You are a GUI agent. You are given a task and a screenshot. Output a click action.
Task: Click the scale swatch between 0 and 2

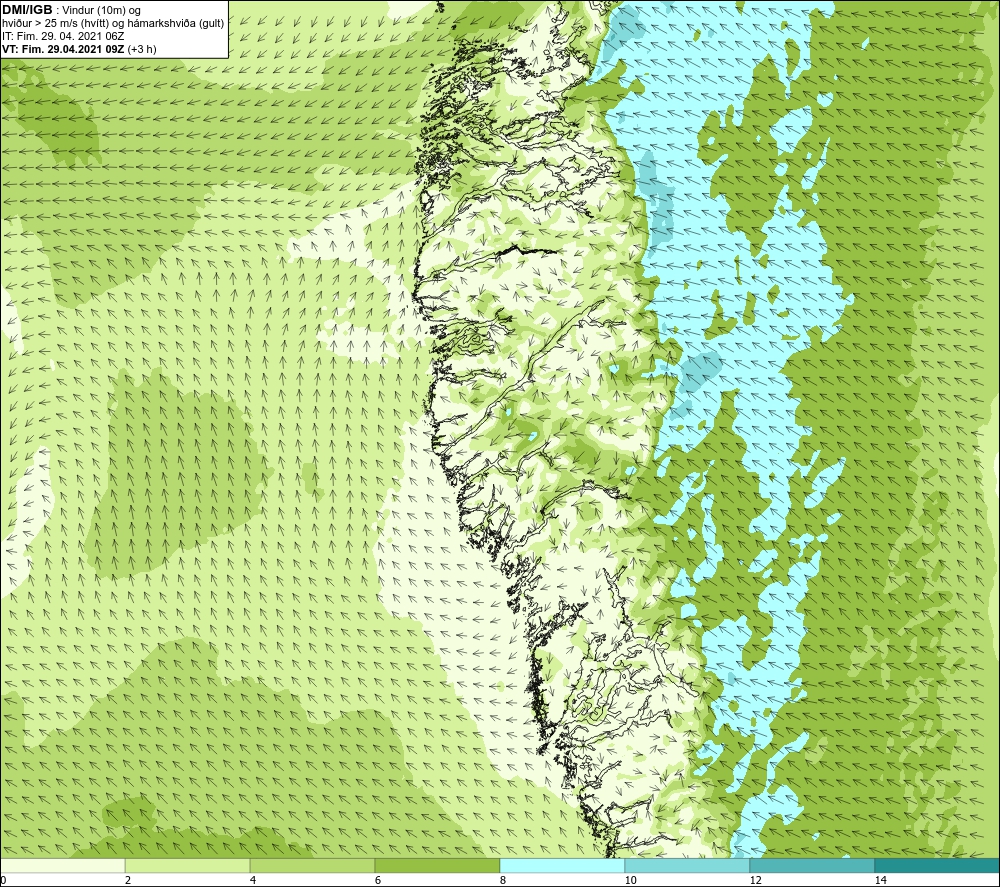point(62,866)
